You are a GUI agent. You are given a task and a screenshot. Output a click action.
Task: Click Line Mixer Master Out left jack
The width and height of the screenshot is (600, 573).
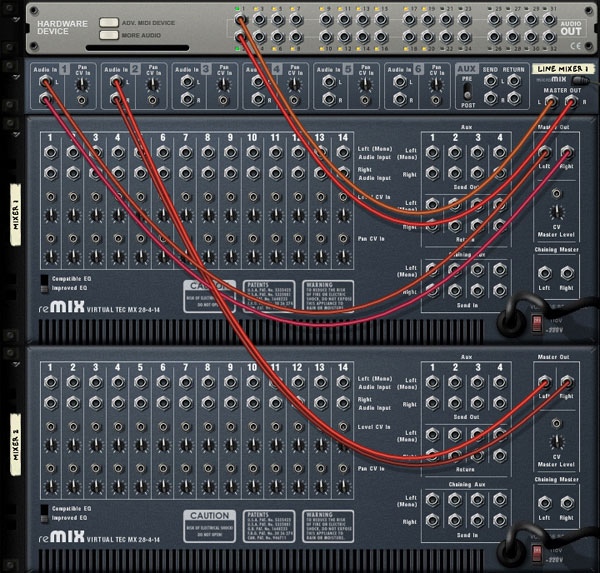[551, 102]
